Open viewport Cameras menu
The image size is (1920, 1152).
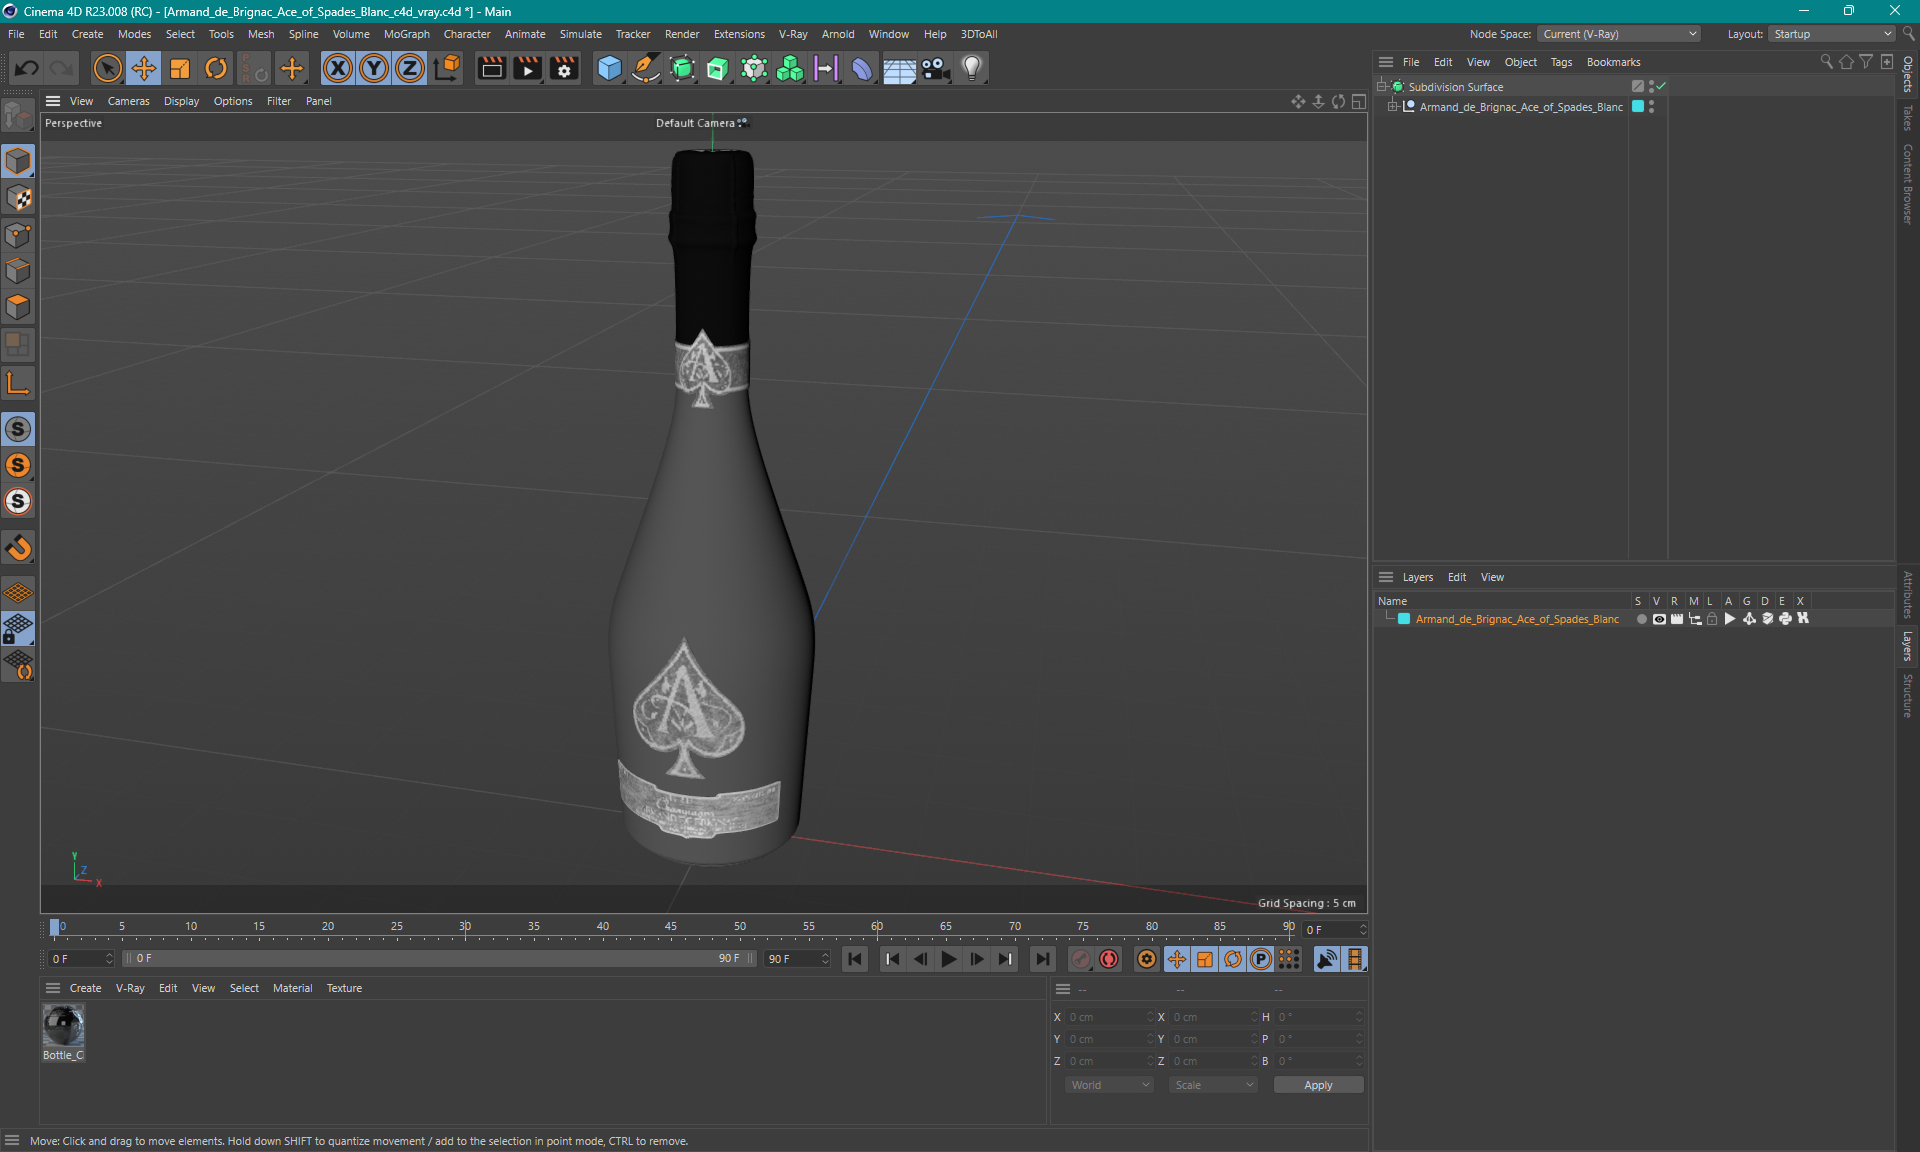pyautogui.click(x=128, y=101)
